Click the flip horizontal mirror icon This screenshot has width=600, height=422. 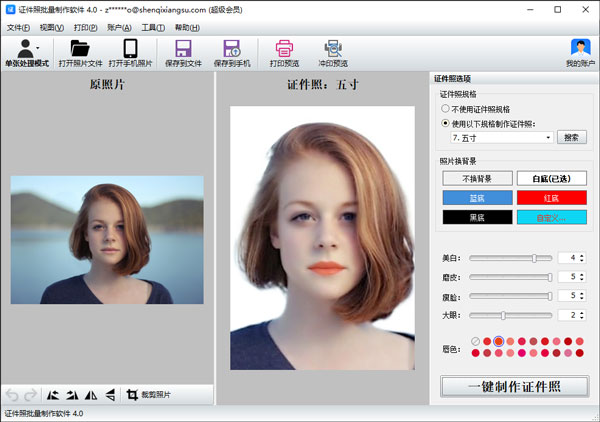pos(90,395)
